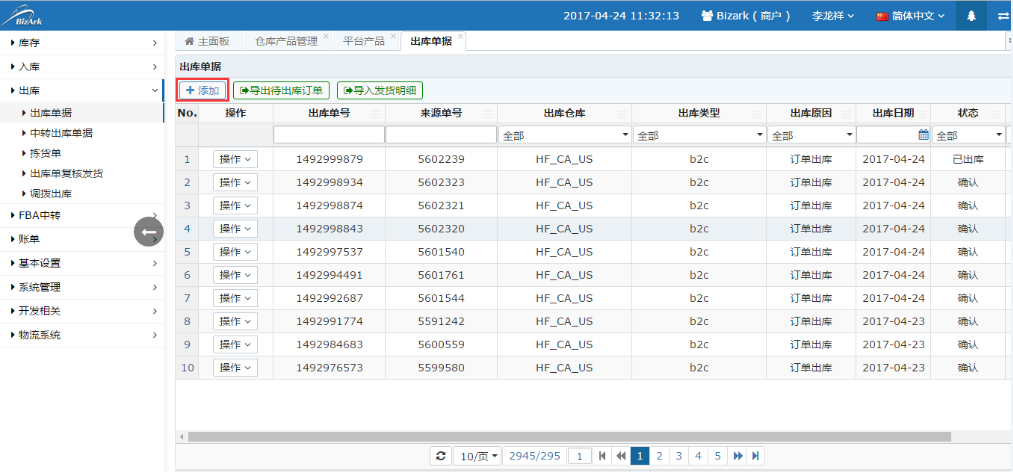Open the 操作 dropdown in row 1
1013x472 pixels.
click(235, 159)
